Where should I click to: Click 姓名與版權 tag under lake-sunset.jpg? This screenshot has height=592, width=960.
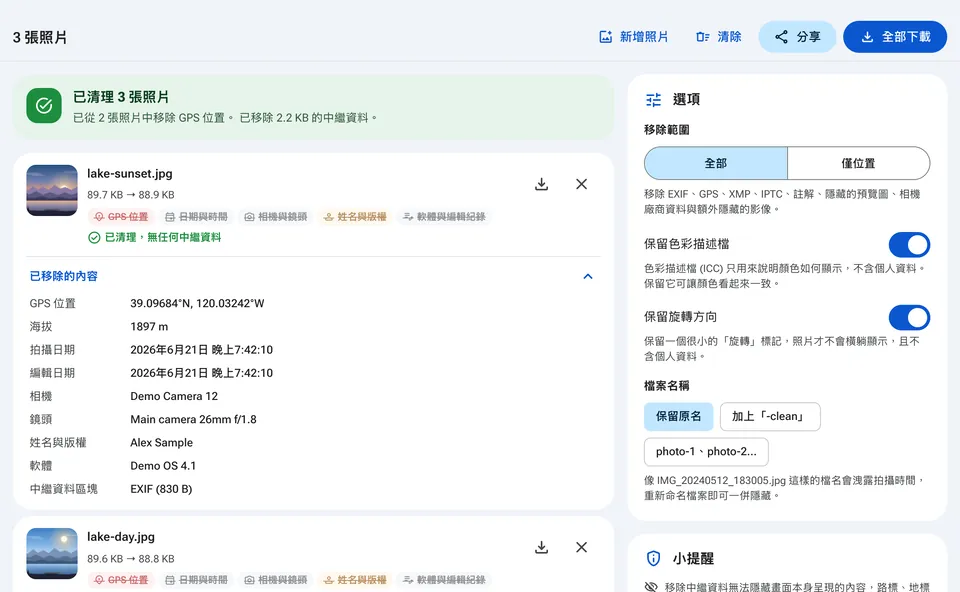click(x=355, y=217)
